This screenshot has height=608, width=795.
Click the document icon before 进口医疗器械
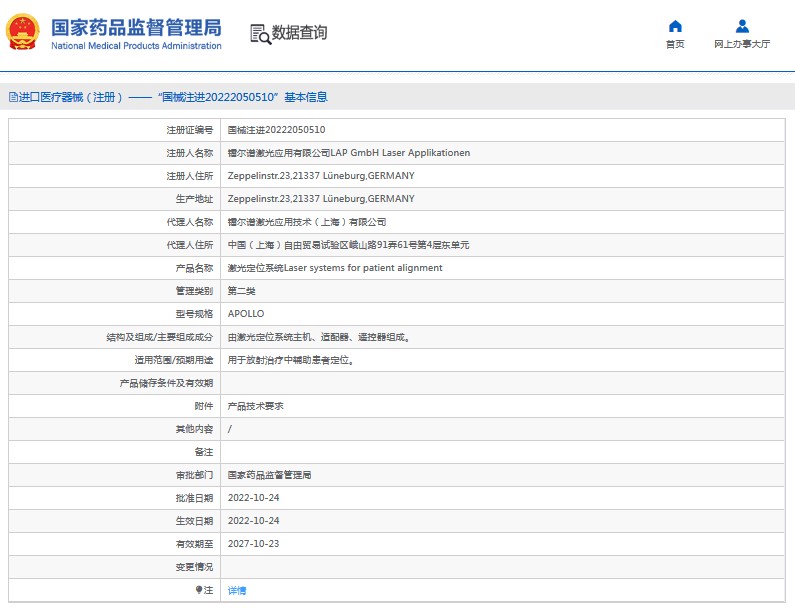tap(13, 97)
